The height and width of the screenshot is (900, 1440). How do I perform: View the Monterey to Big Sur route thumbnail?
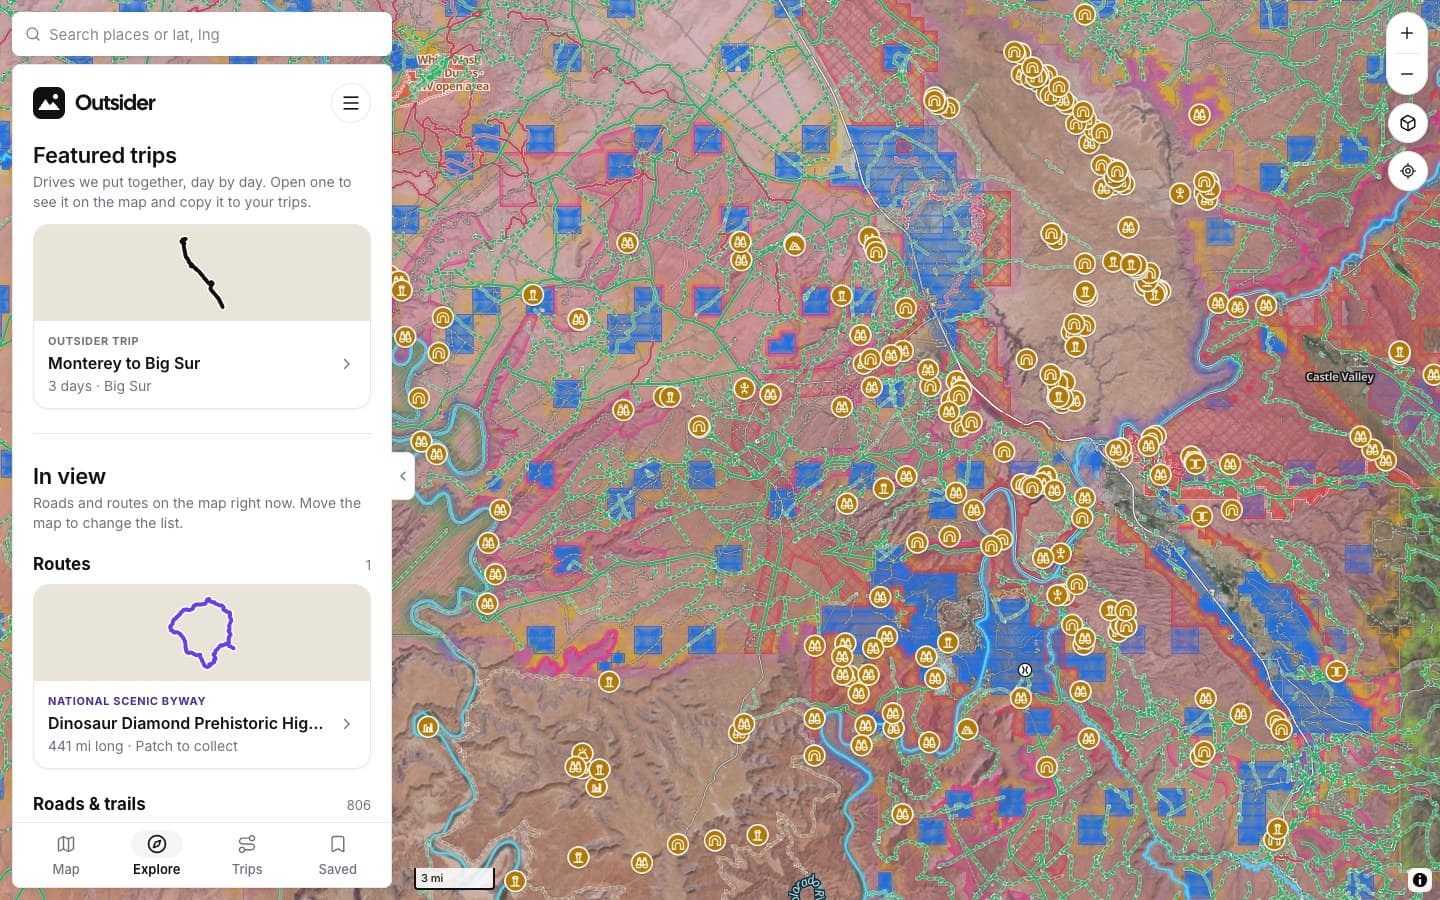coord(202,273)
